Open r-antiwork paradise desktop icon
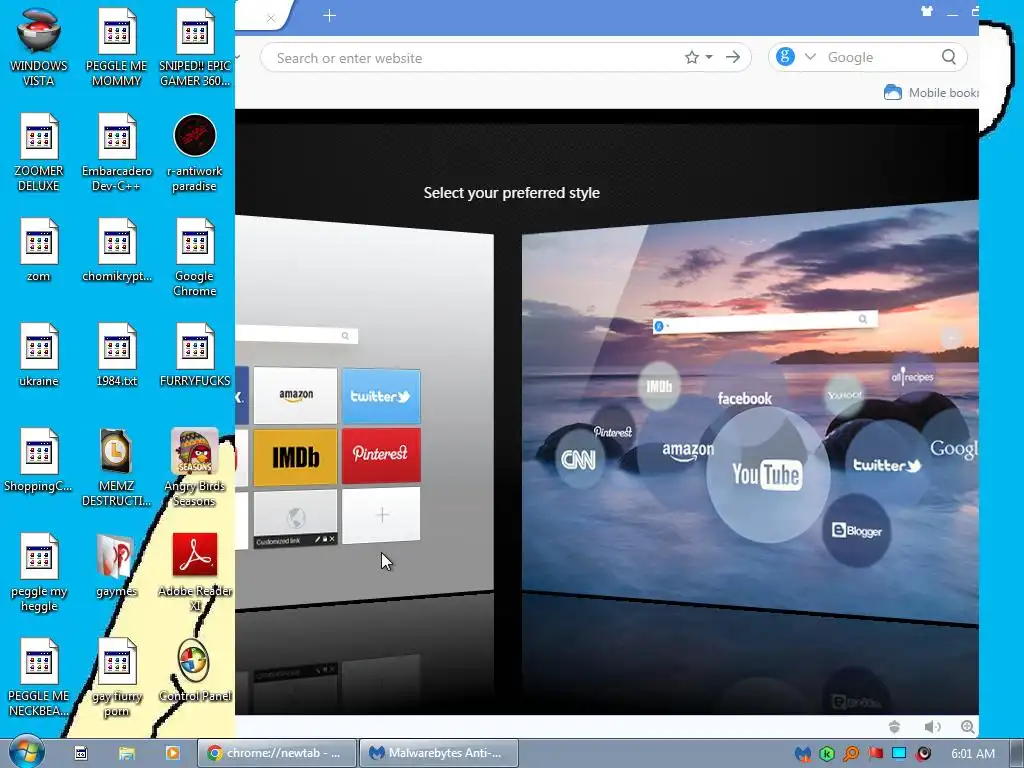The width and height of the screenshot is (1024, 768). tap(195, 152)
